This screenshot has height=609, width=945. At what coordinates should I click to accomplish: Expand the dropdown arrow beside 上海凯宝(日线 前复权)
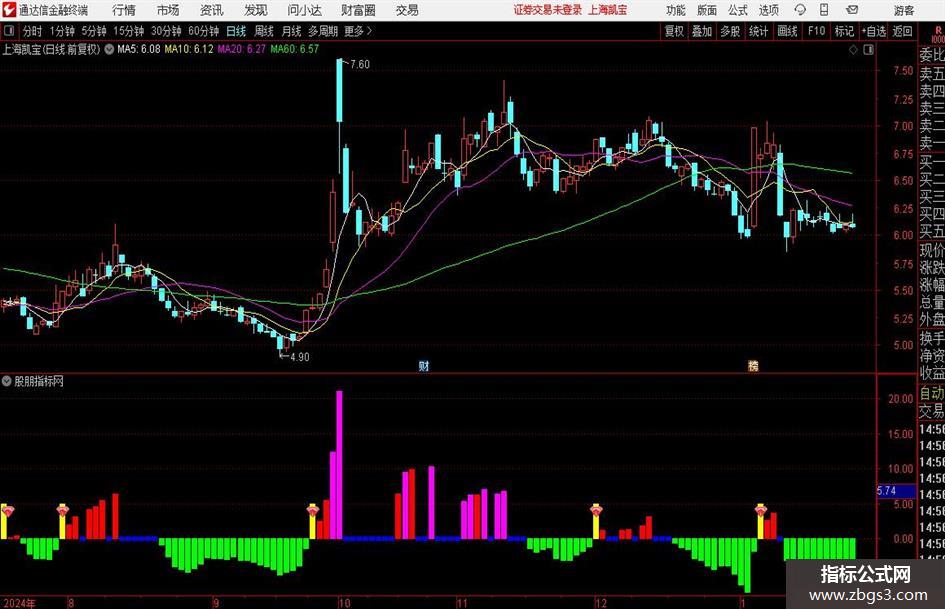pos(109,49)
